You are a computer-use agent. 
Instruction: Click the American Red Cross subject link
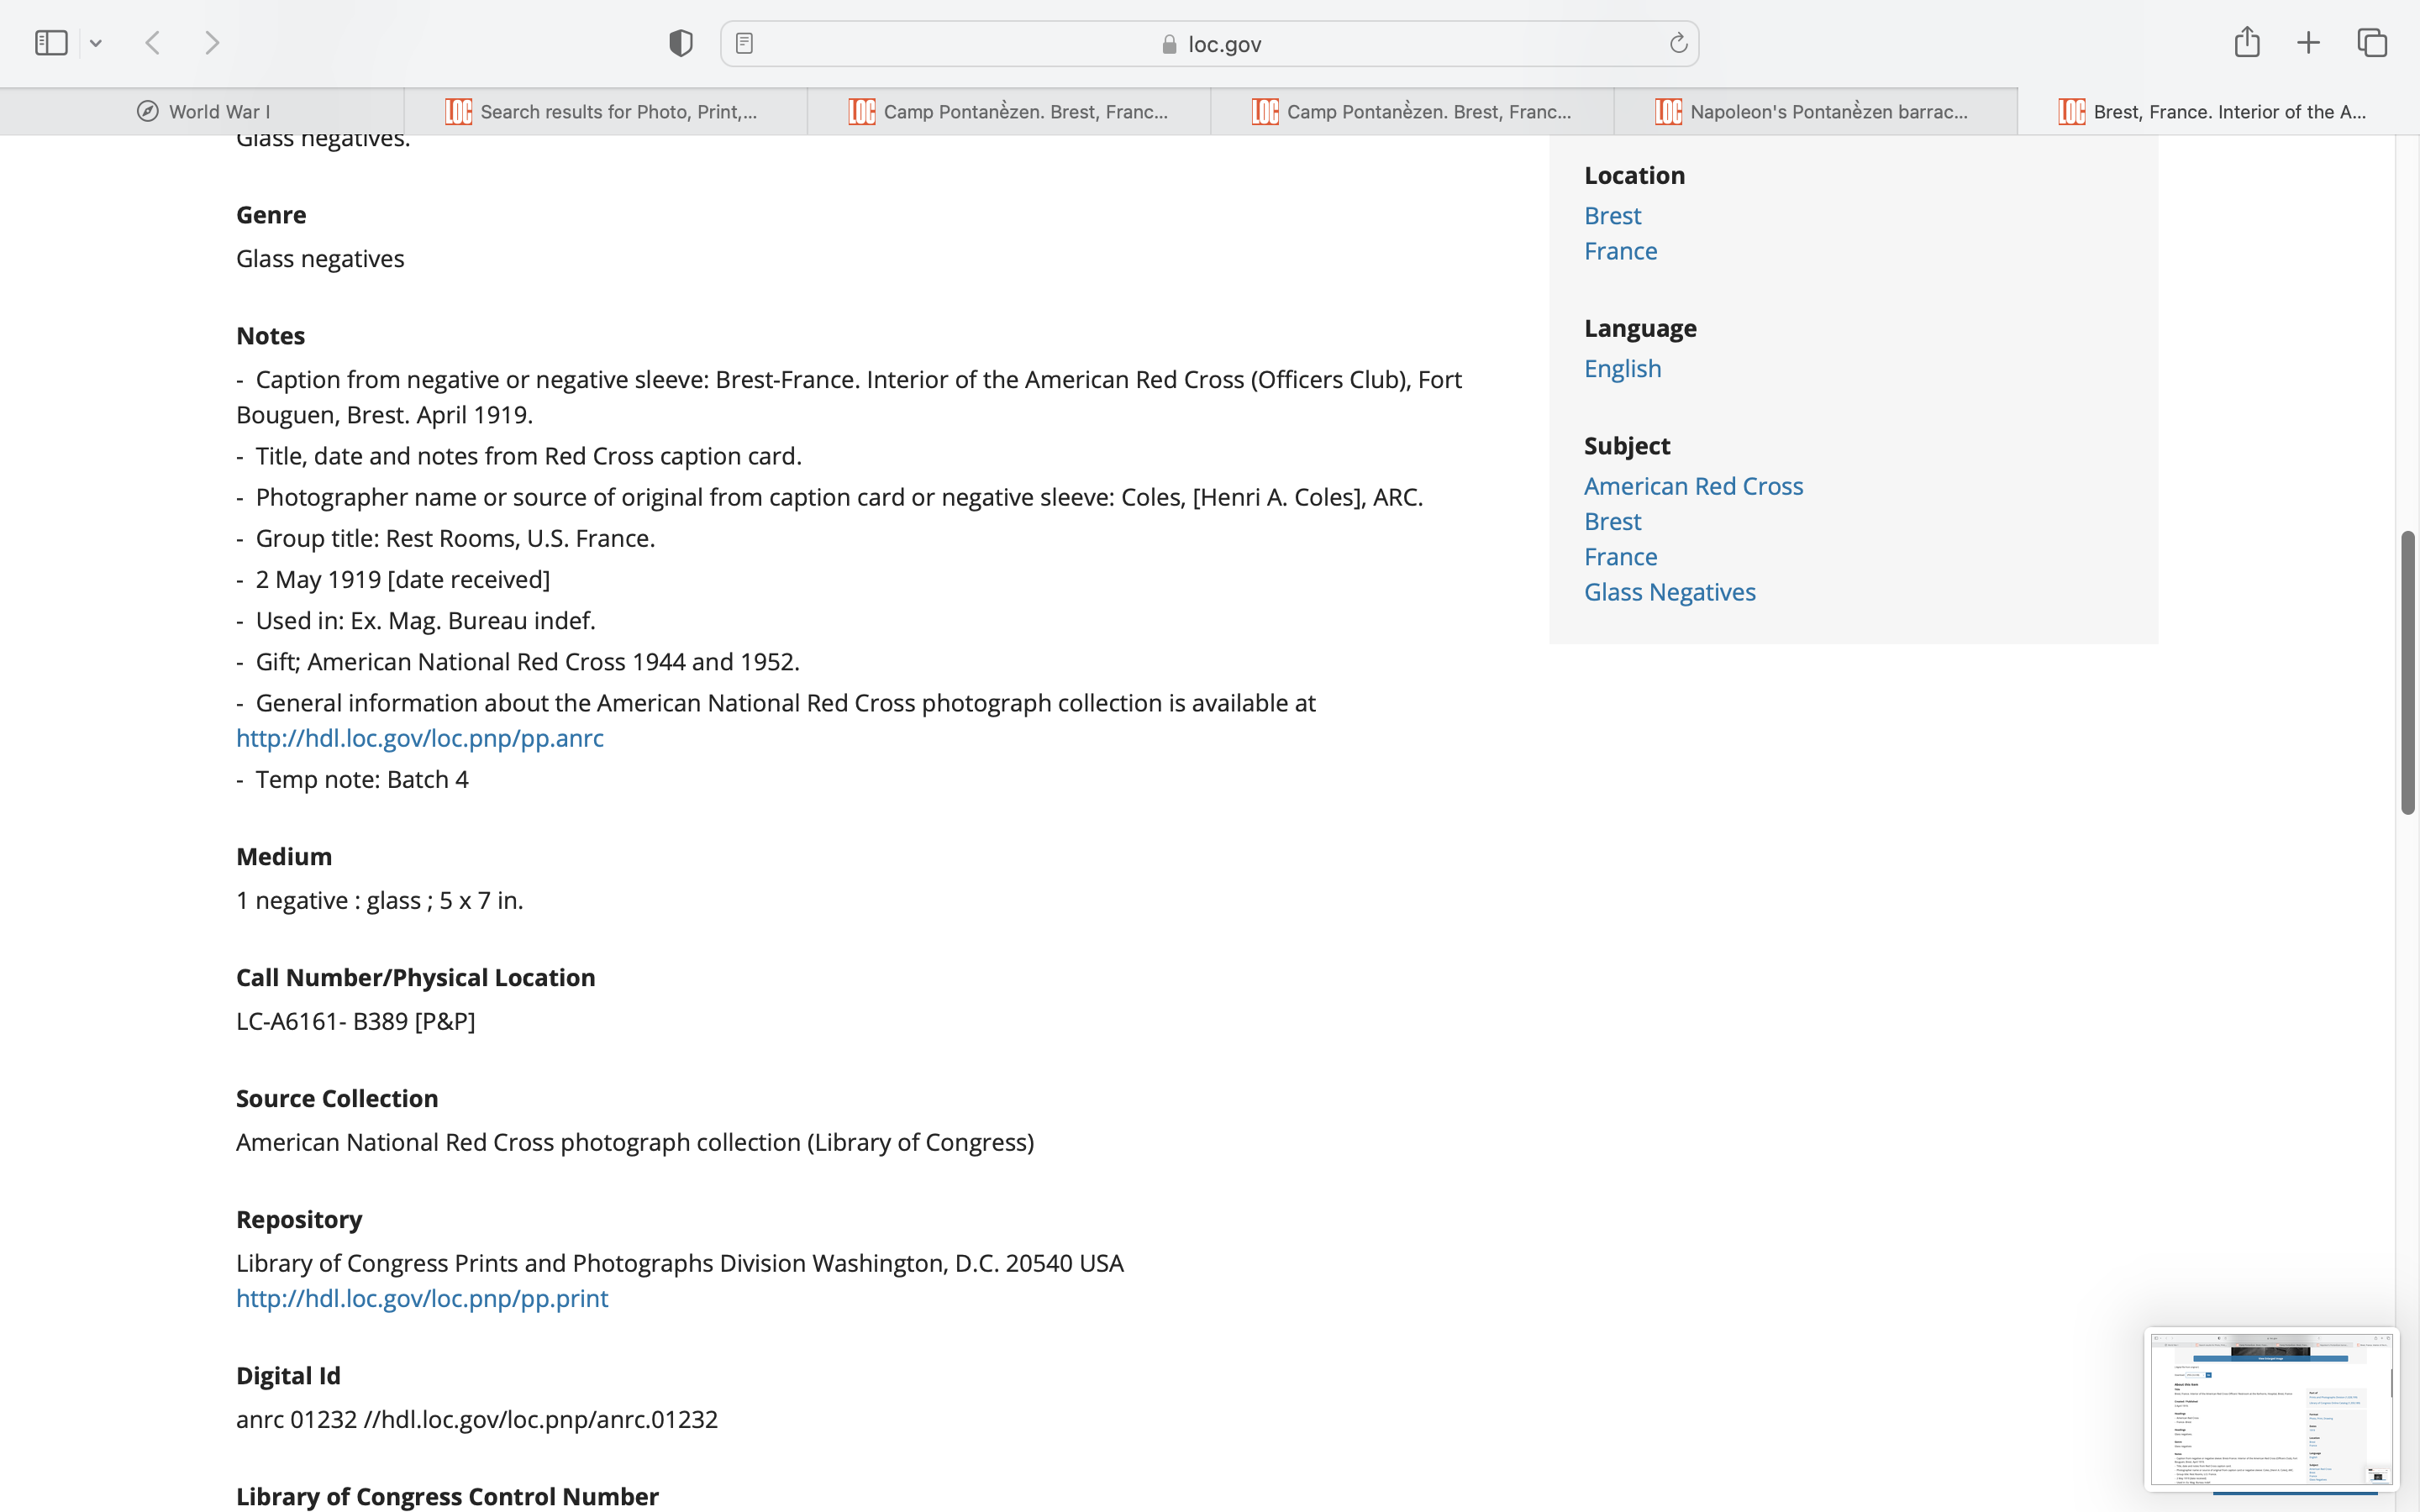click(1693, 486)
